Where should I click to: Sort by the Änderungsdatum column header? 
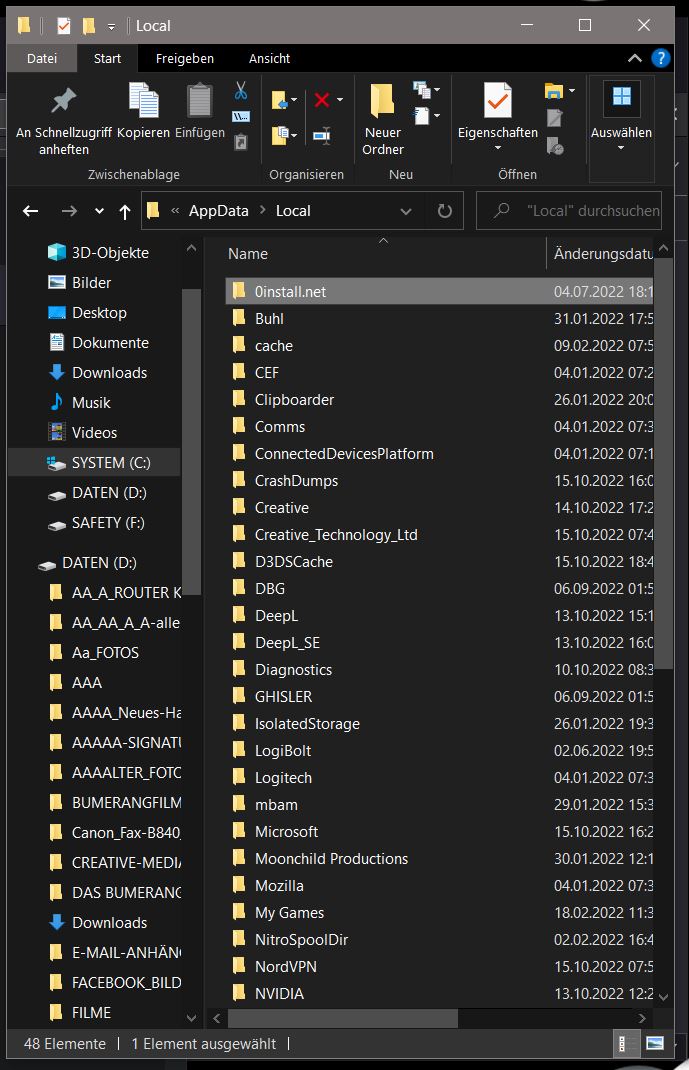coord(603,254)
